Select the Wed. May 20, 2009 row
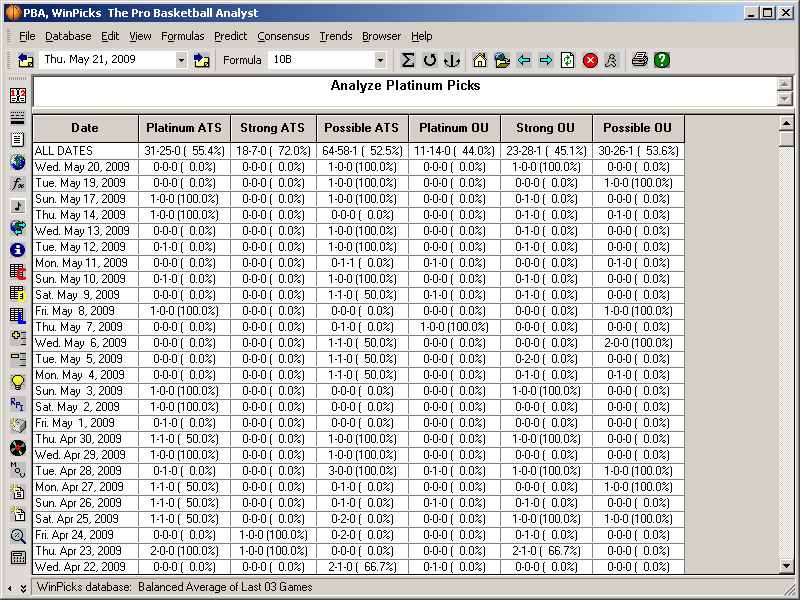This screenshot has height=600, width=800. pos(358,167)
